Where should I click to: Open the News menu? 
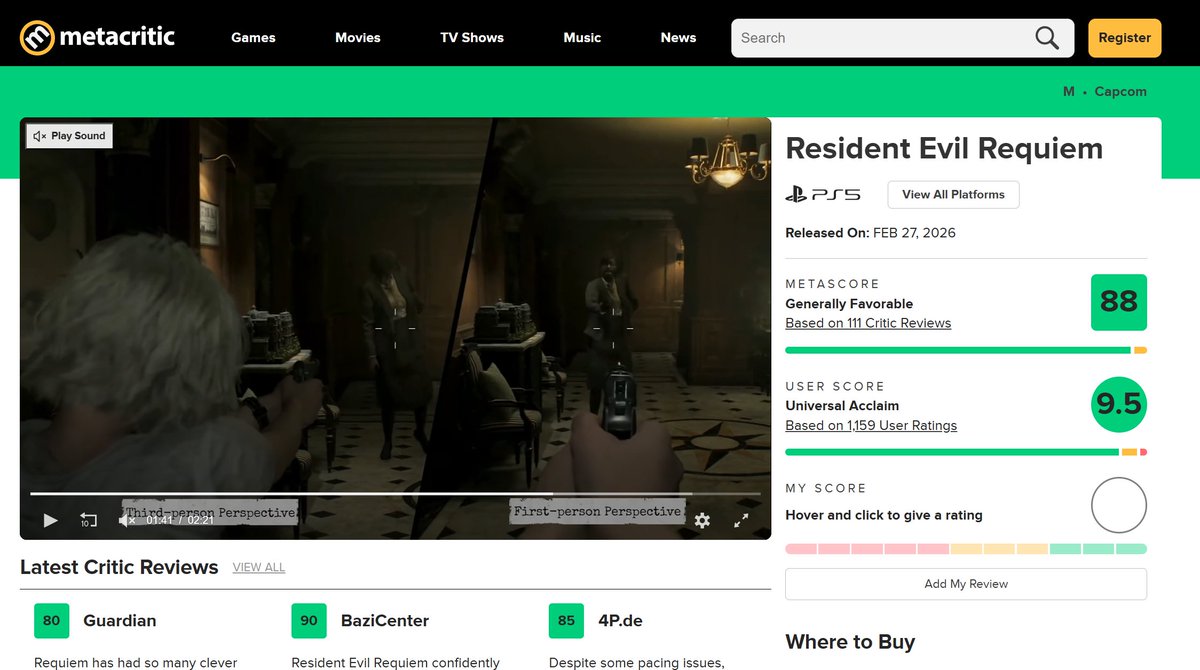pos(678,38)
